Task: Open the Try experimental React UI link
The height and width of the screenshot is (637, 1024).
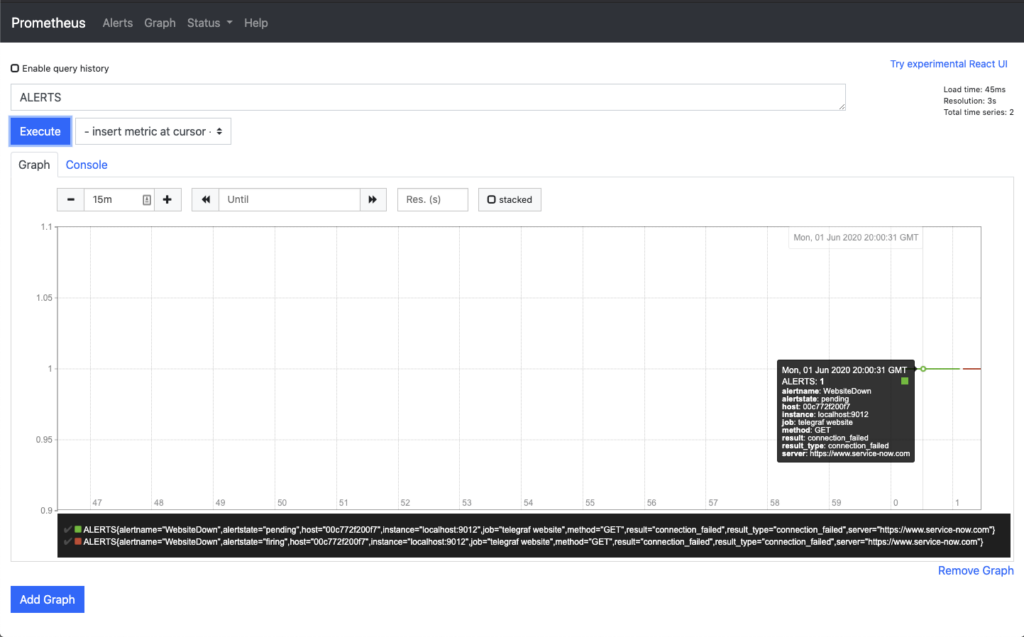Action: coord(948,64)
